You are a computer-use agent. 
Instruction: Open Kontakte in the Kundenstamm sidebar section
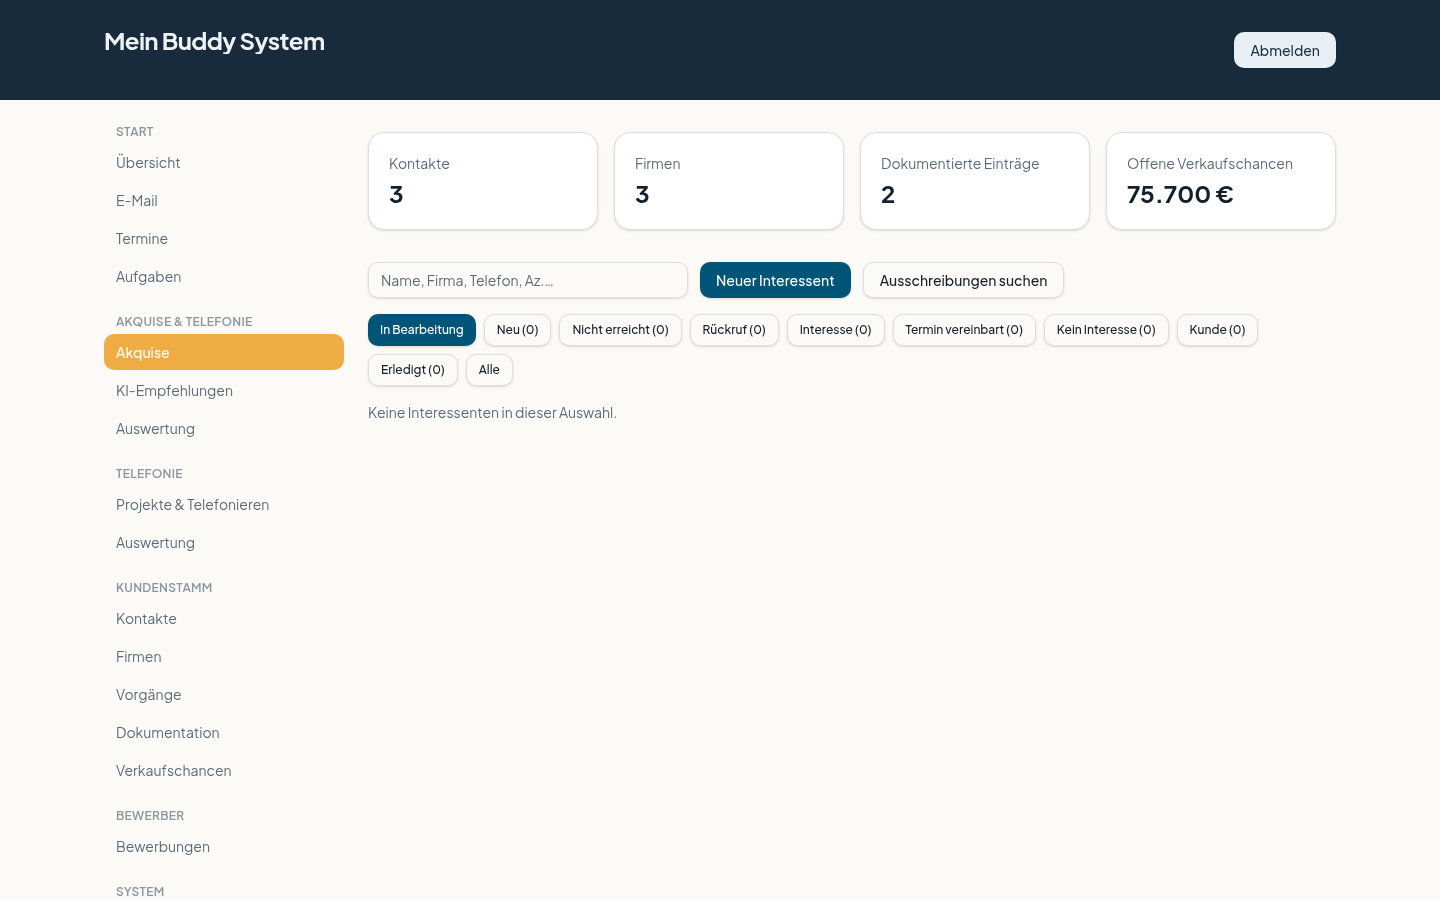(224, 618)
